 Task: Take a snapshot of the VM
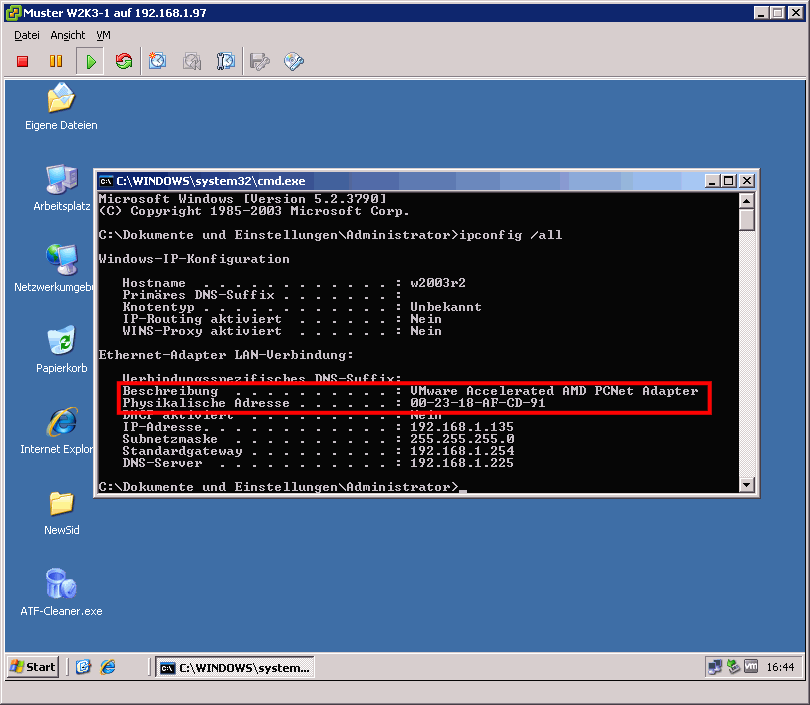click(158, 62)
